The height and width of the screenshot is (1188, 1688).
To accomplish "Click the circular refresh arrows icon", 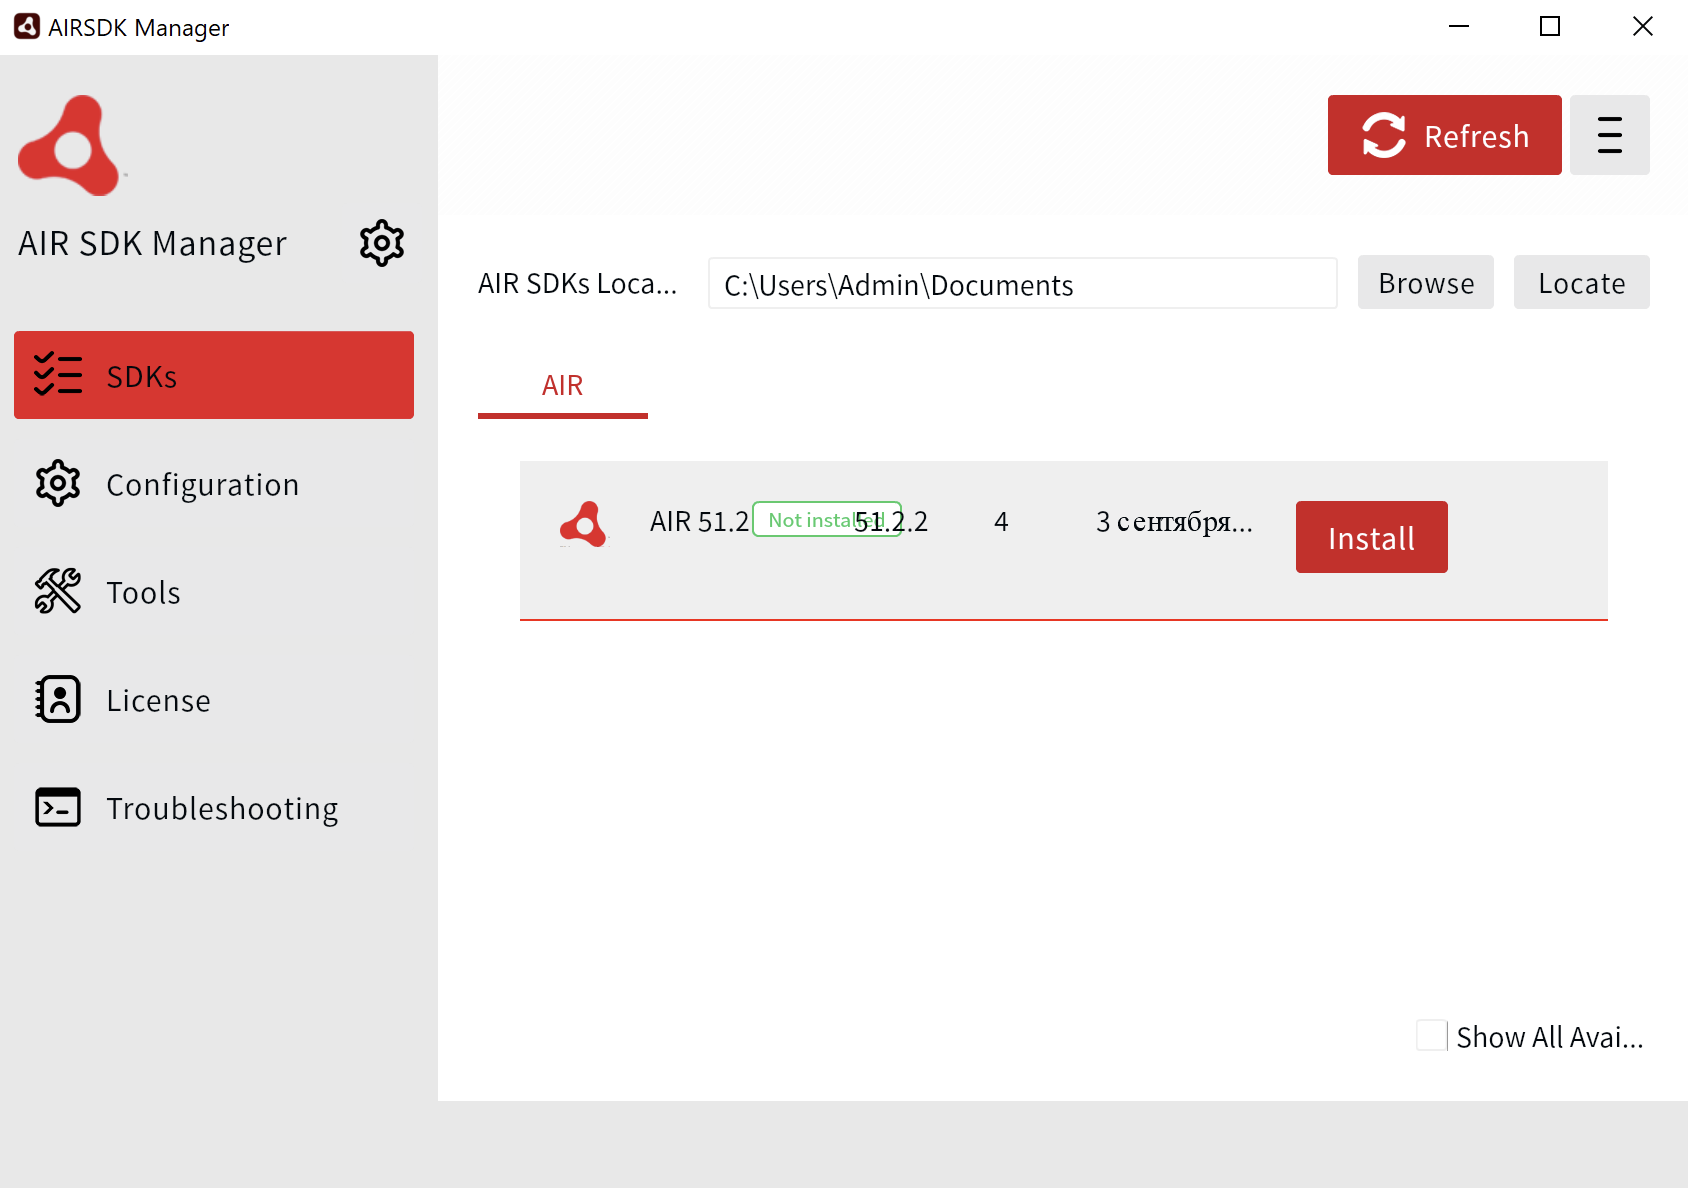I will point(1383,135).
